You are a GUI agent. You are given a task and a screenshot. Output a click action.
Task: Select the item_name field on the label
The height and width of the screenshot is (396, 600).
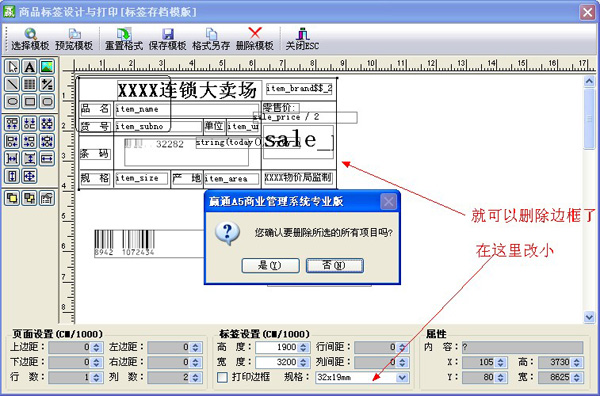(x=187, y=109)
